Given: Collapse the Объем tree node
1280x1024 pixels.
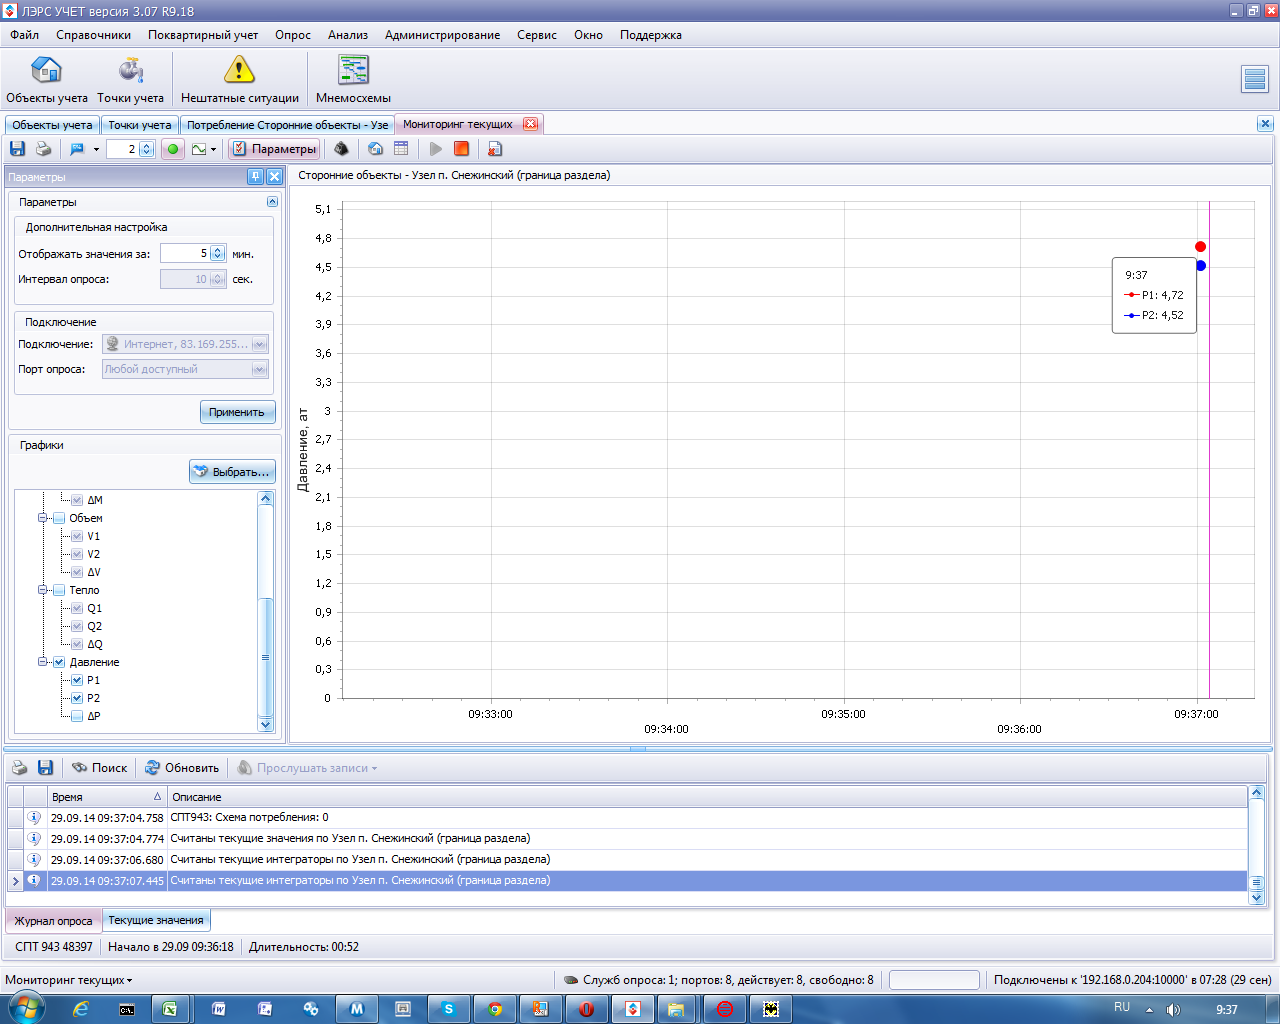Looking at the screenshot, I should (x=43, y=518).
